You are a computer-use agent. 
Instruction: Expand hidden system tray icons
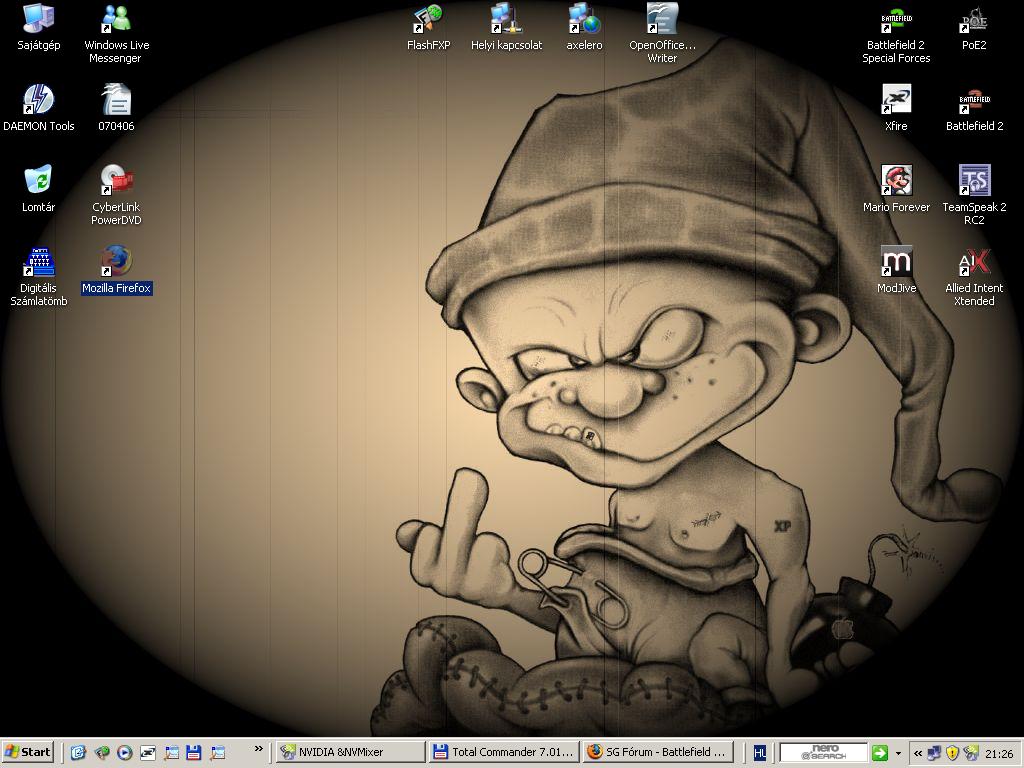click(x=918, y=753)
